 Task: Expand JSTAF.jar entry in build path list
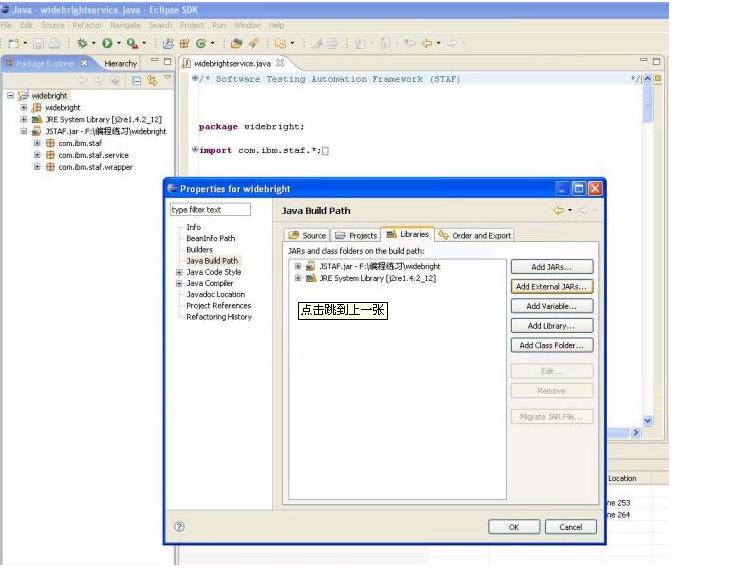(x=297, y=267)
